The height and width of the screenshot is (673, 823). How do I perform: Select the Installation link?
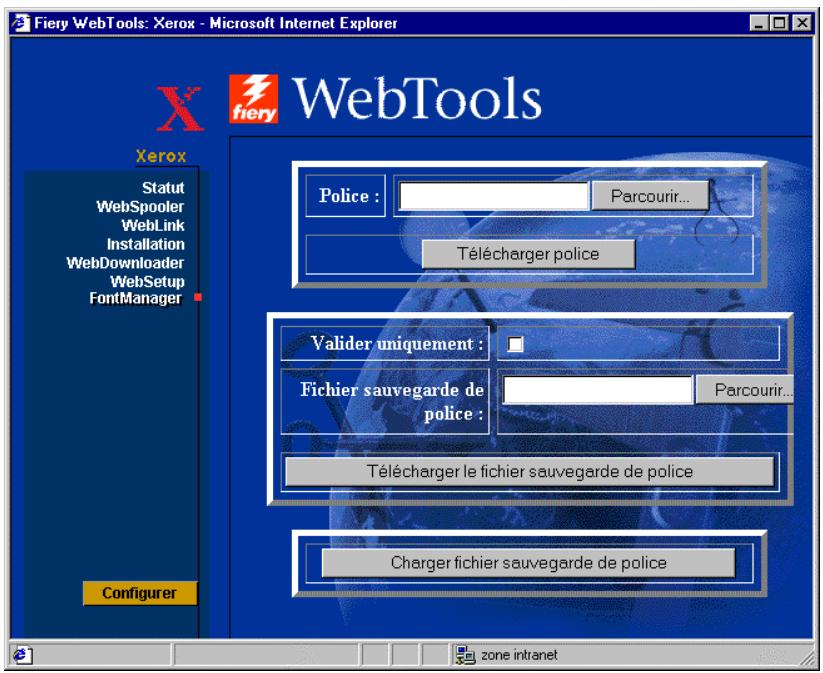[x=145, y=244]
